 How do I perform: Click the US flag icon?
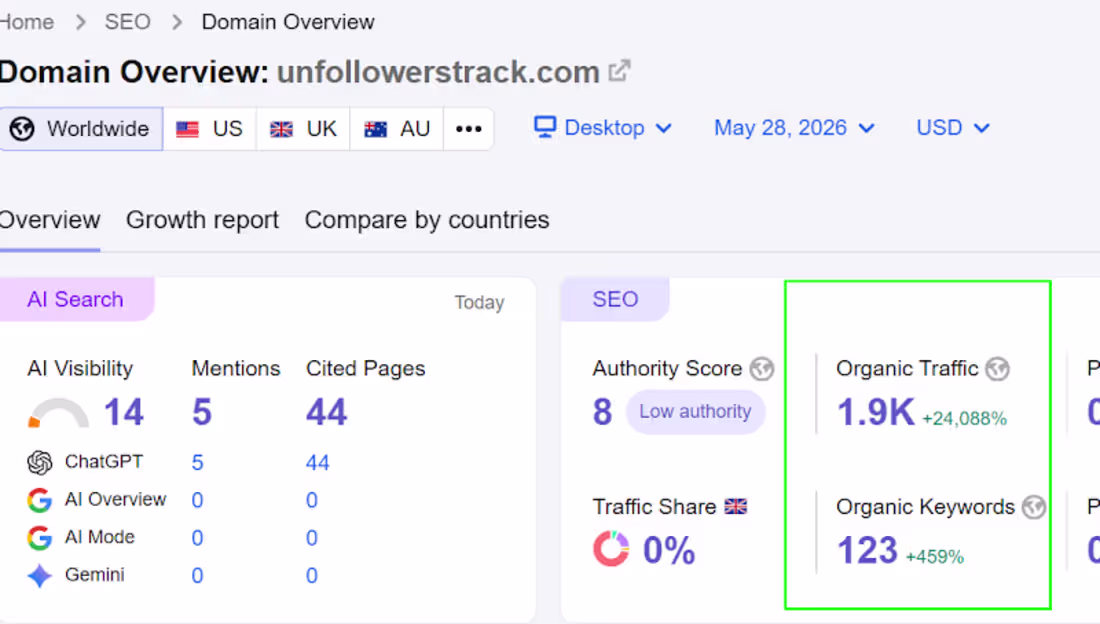pyautogui.click(x=187, y=129)
